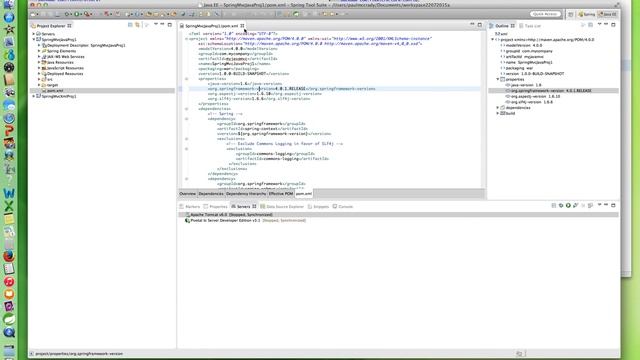Open the Data Source Explorer tab
640x360 pixels.
point(282,207)
